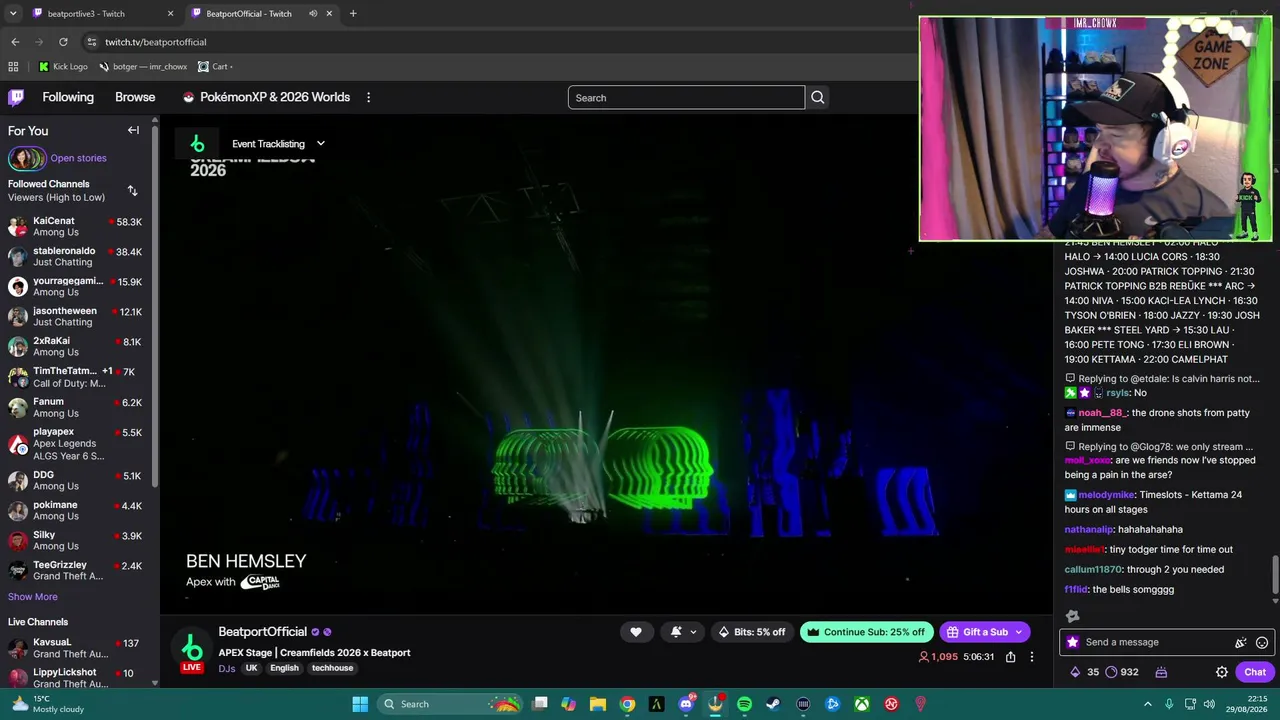Focus the Twitch search box
The width and height of the screenshot is (1280, 720).
click(686, 97)
